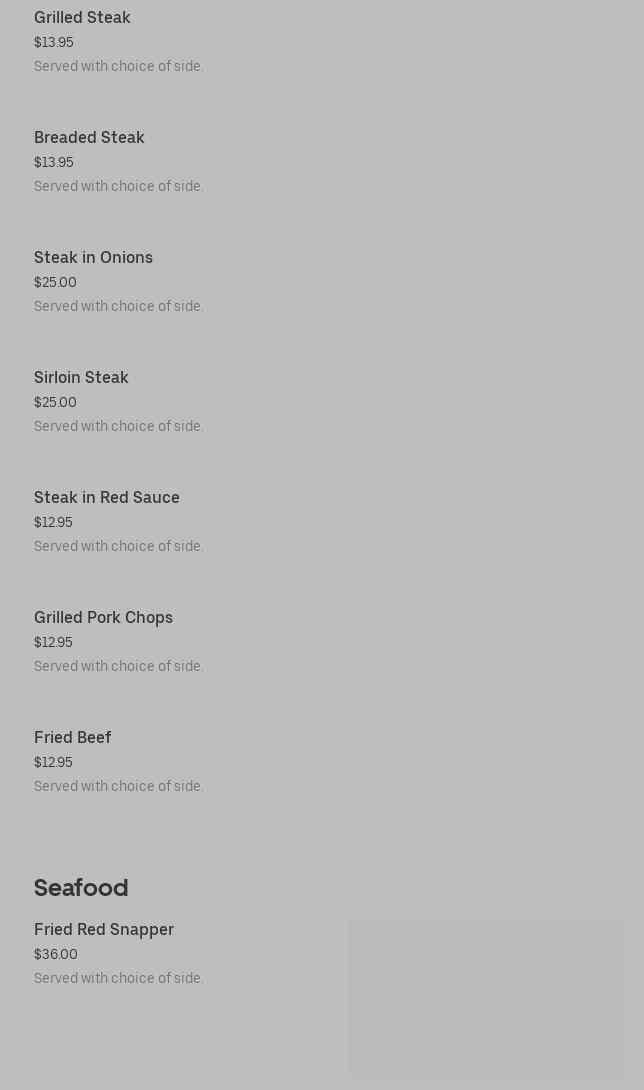Select Steak in Red Sauce
The width and height of the screenshot is (644, 1090).
pyautogui.click(x=107, y=498)
